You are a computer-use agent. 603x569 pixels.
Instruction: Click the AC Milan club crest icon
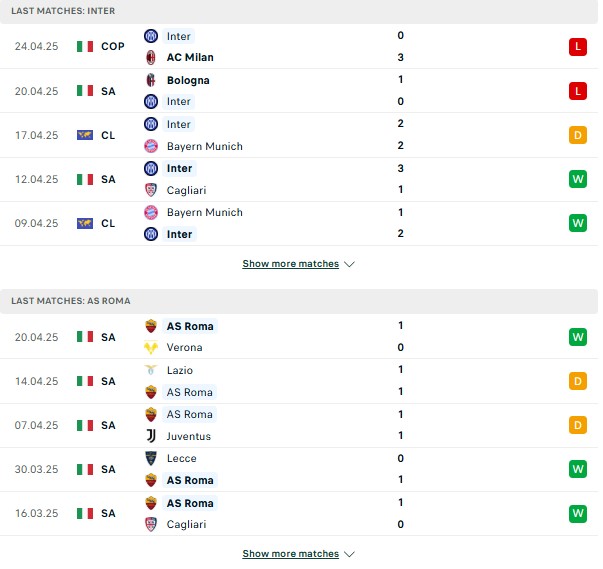click(151, 57)
